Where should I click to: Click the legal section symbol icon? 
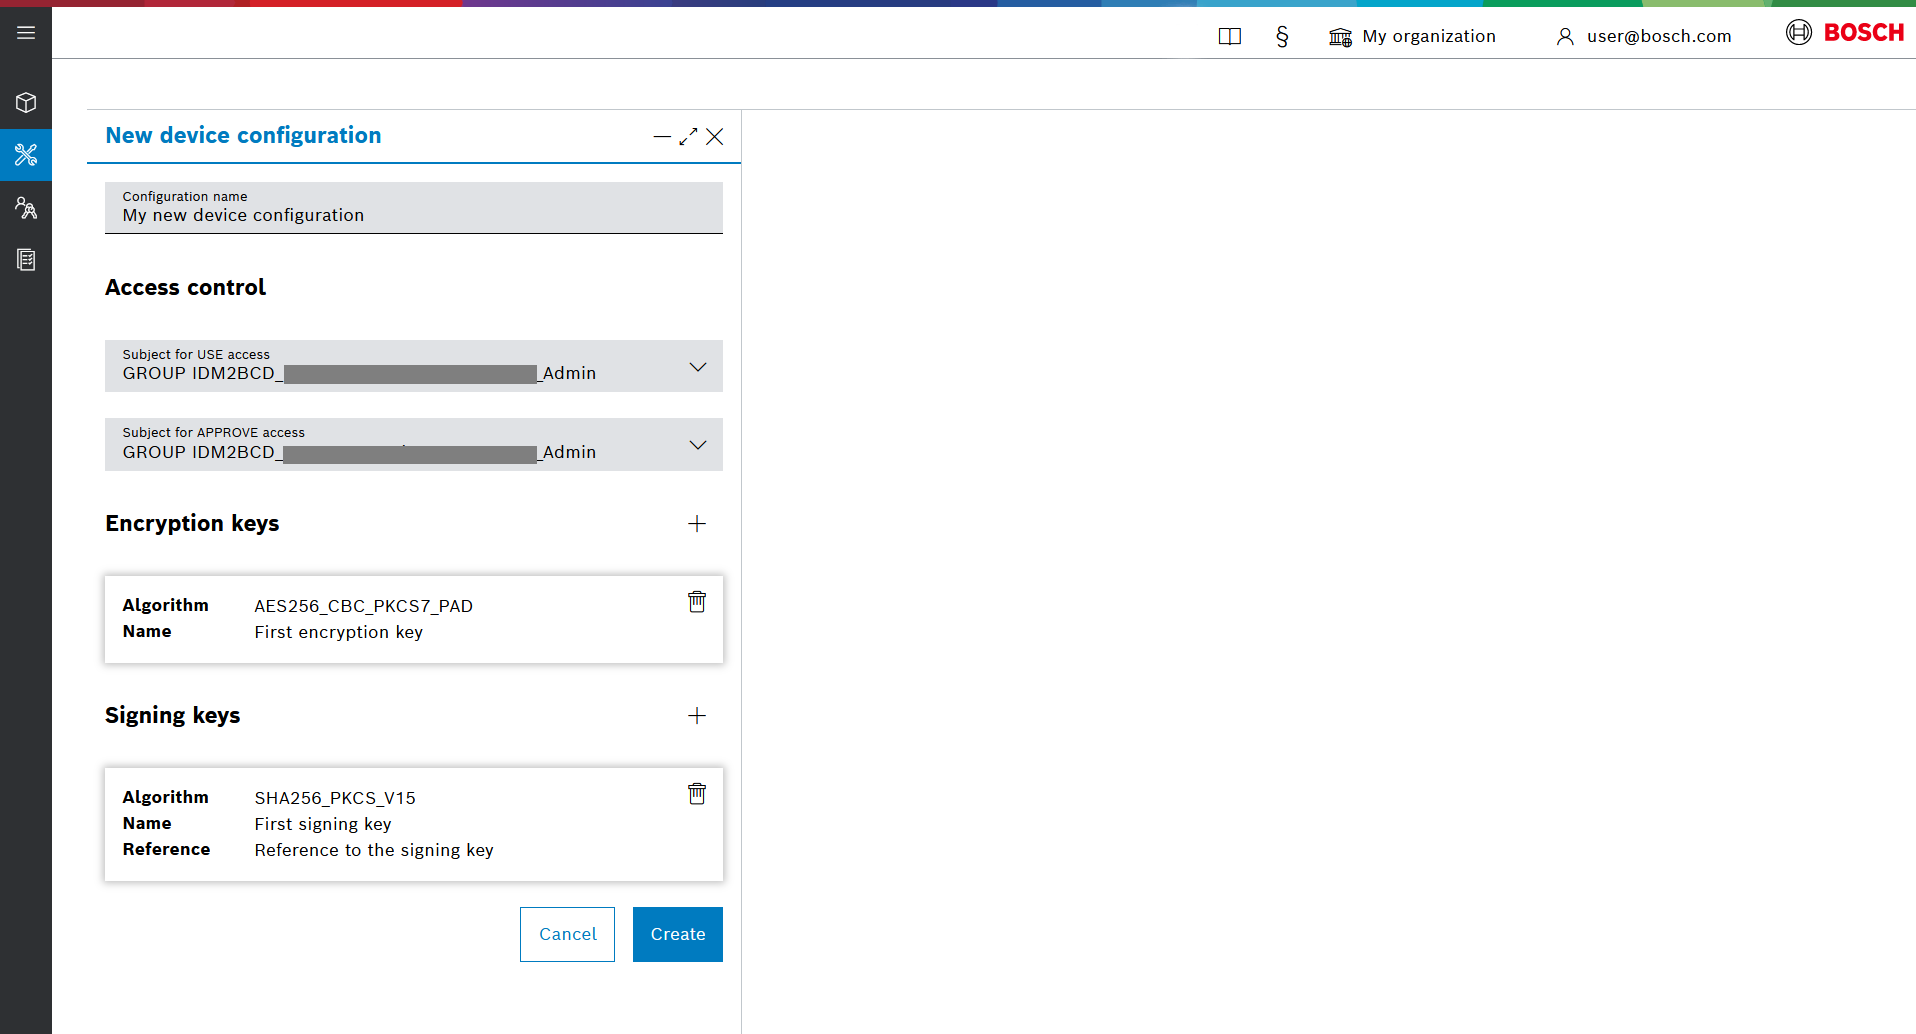tap(1282, 37)
